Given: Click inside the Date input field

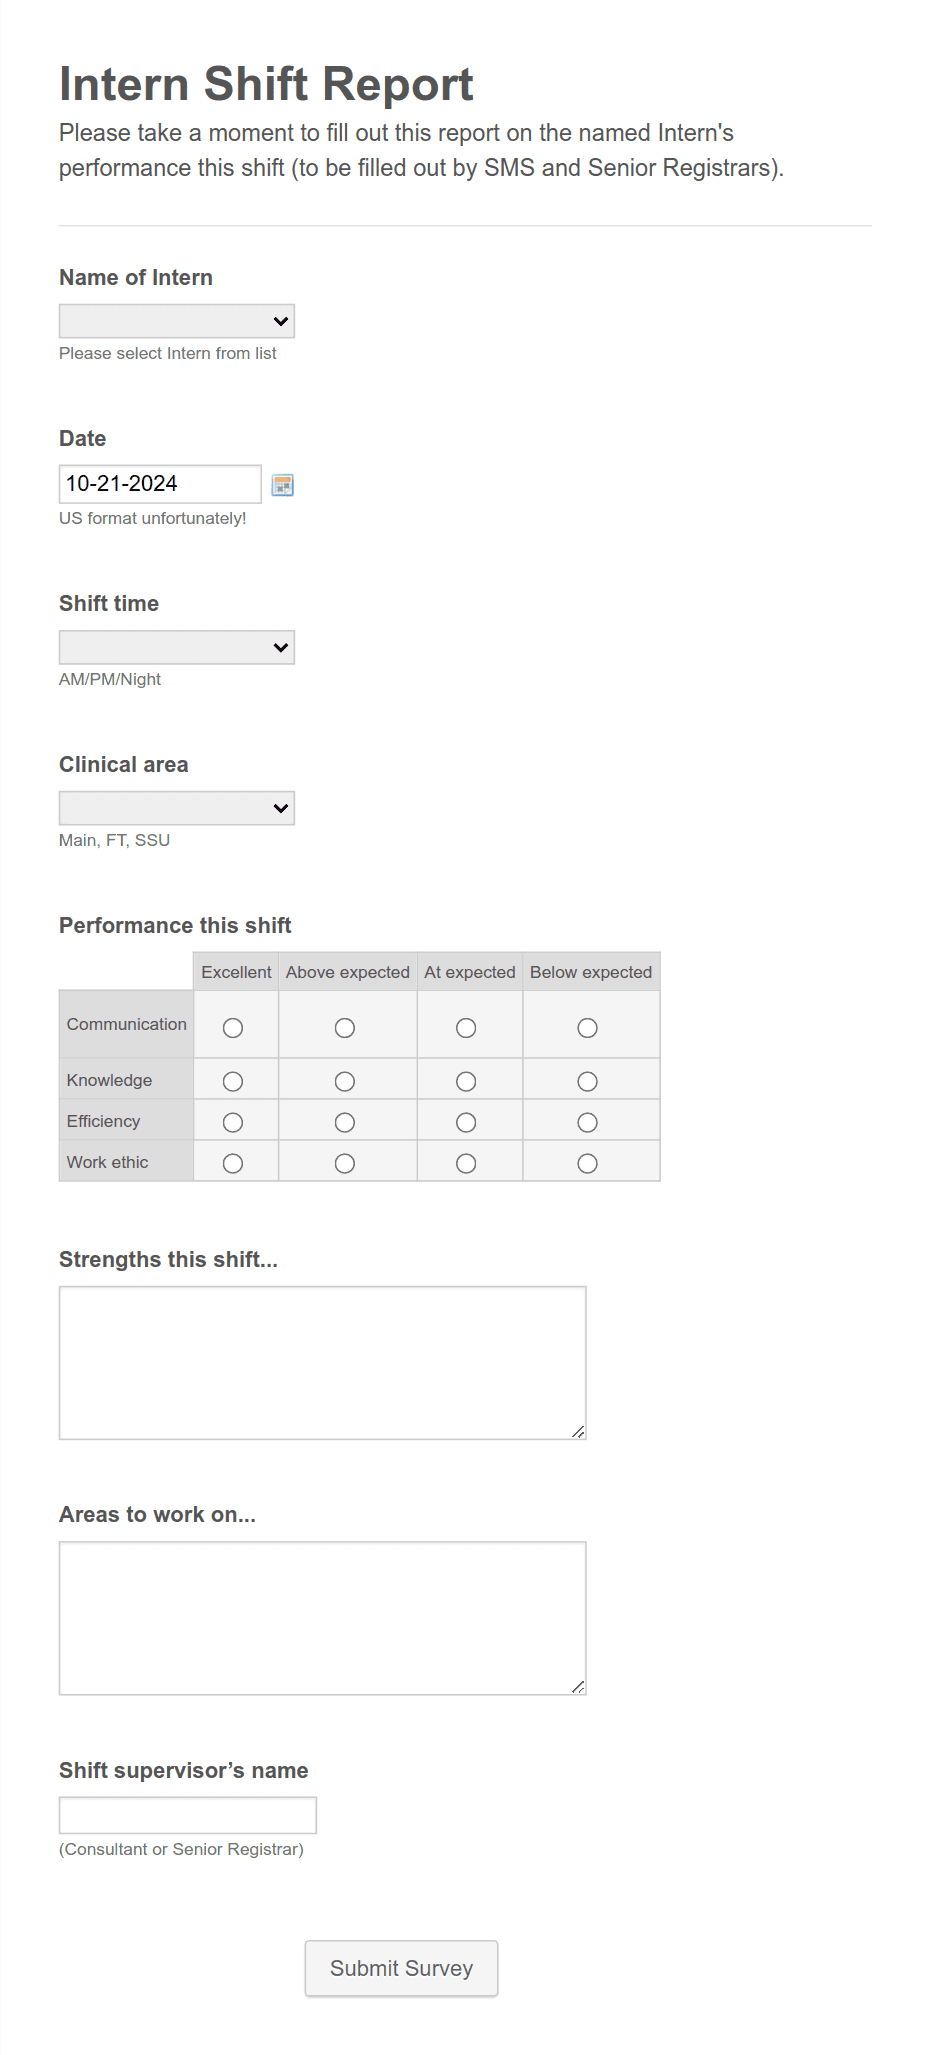Looking at the screenshot, I should 160,484.
